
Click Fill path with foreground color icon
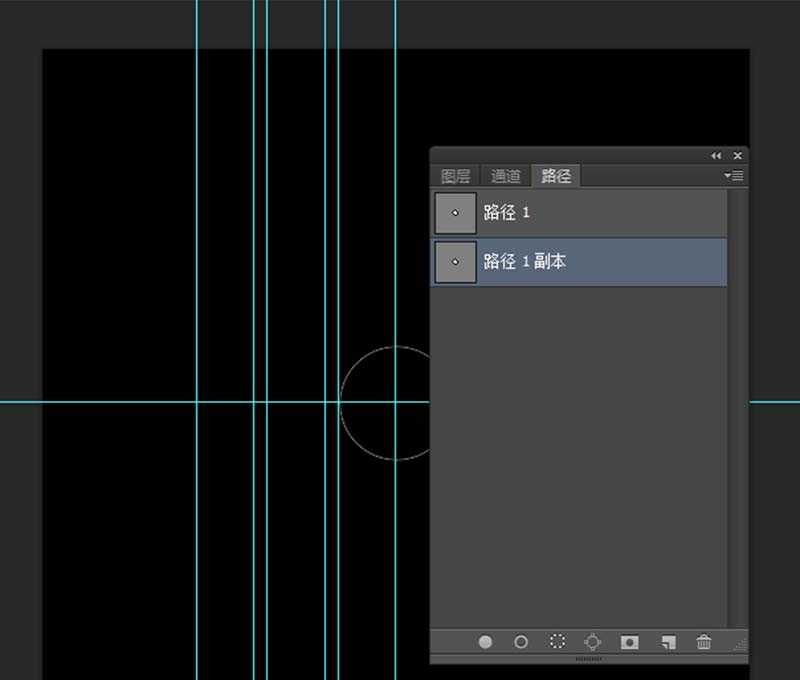click(485, 642)
